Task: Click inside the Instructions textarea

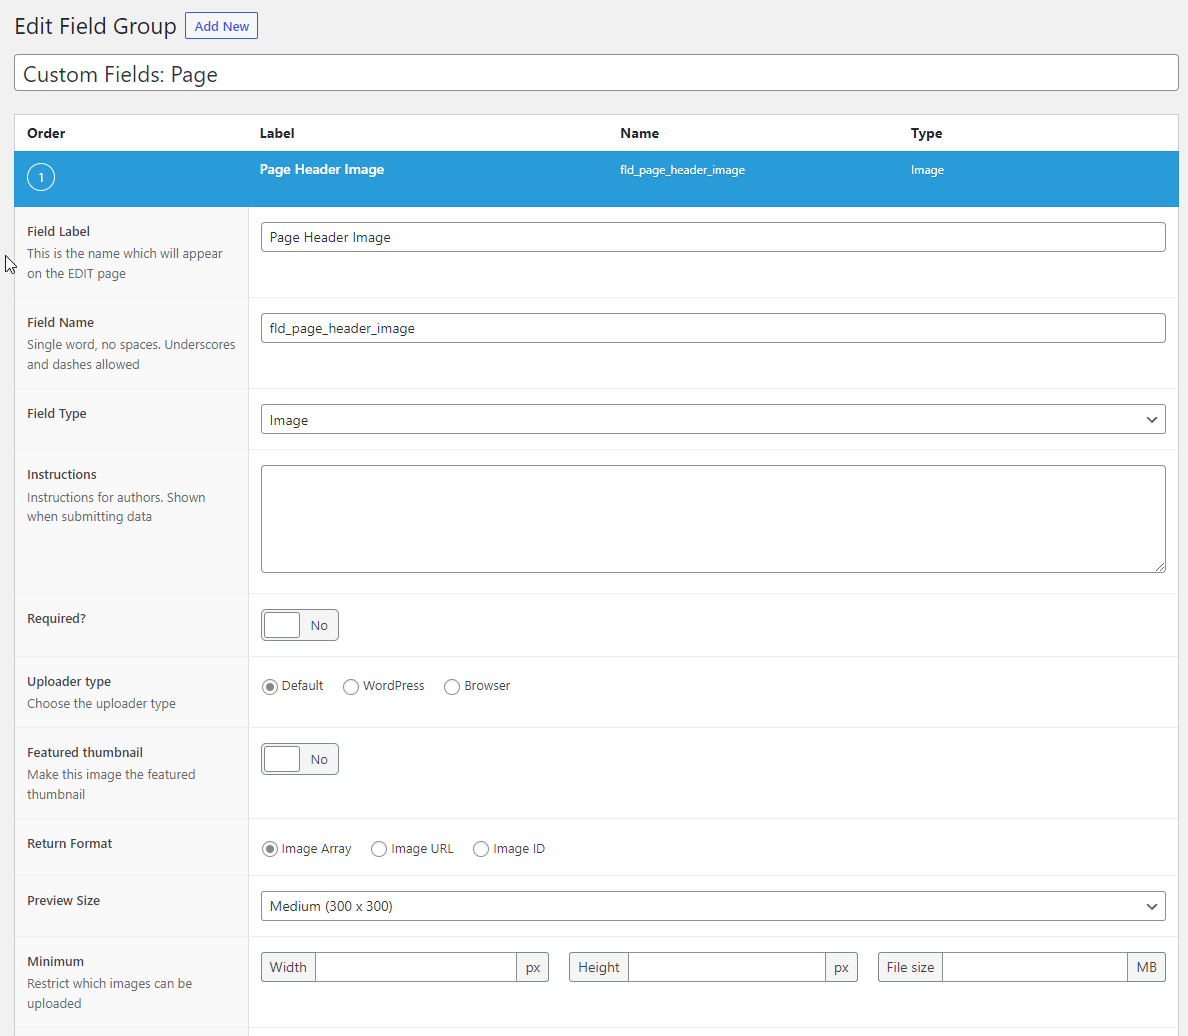Action: tap(713, 518)
